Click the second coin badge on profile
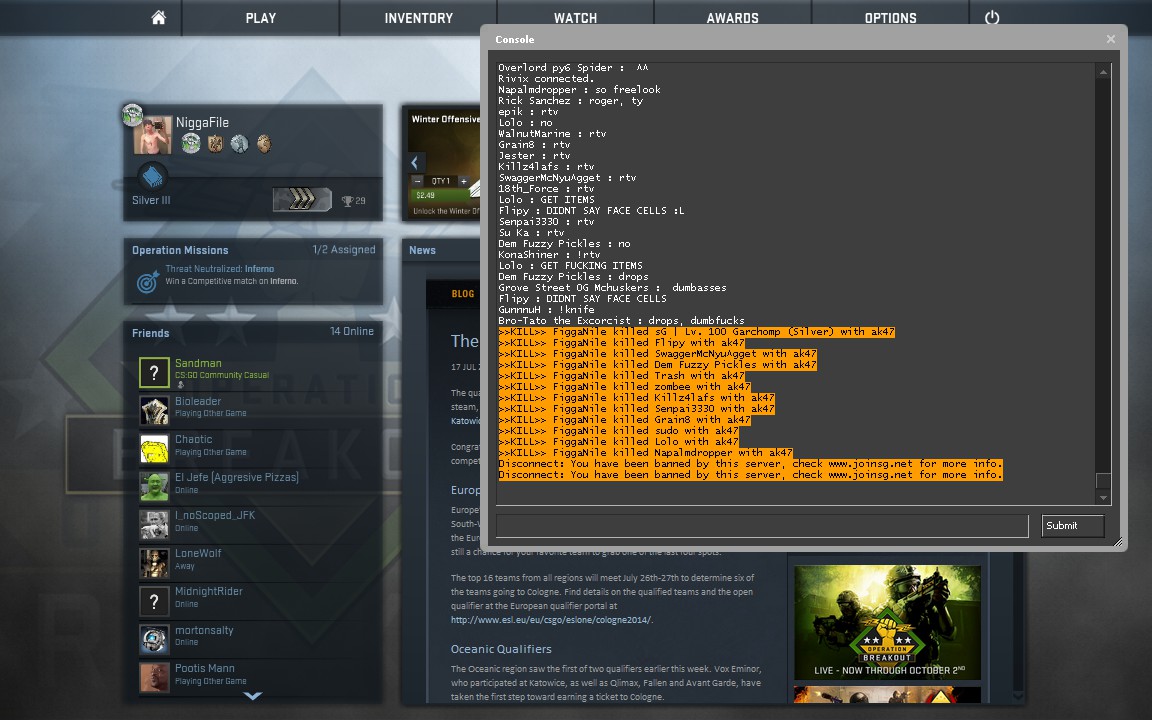Viewport: 1152px width, 720px height. coord(215,143)
